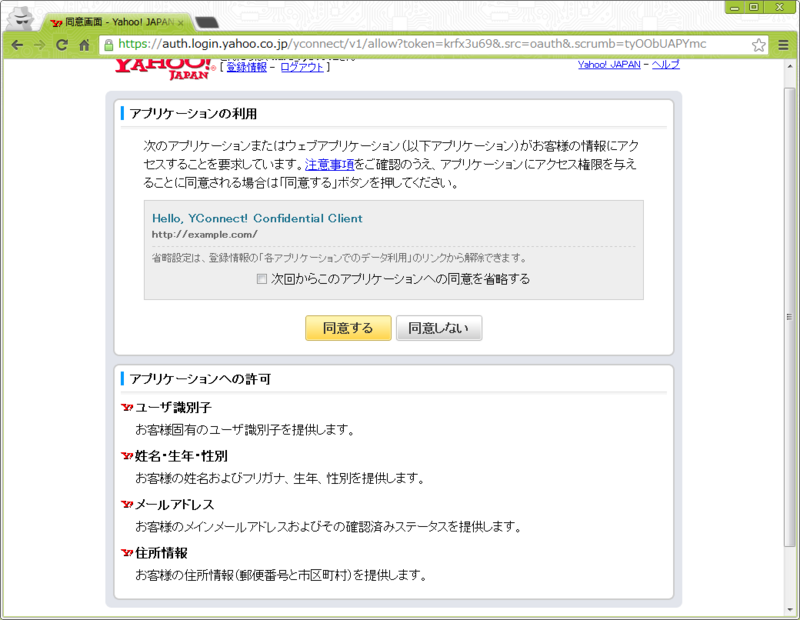Click the http://example.com/ text

(205, 235)
